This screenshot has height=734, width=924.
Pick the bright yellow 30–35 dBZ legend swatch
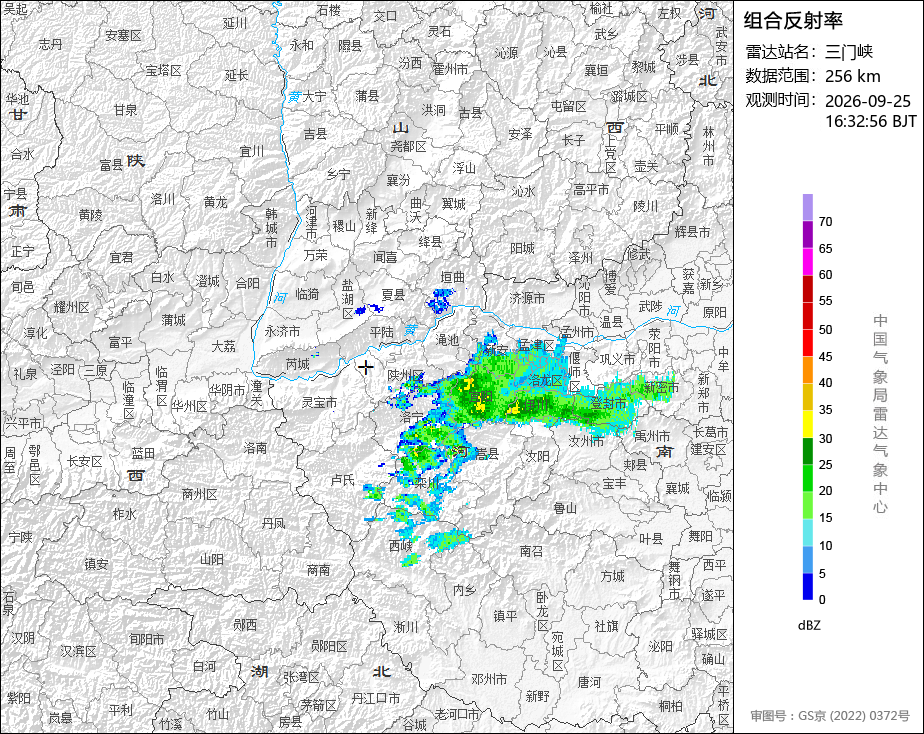point(807,424)
